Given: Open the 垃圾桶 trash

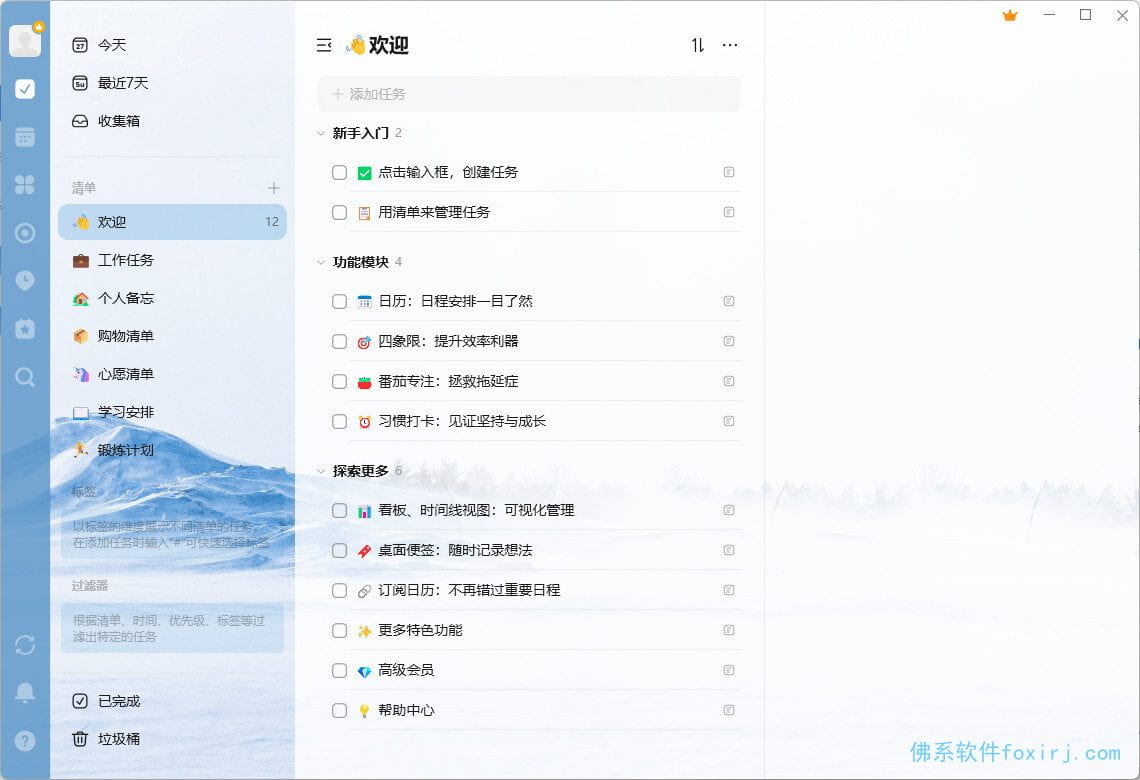Looking at the screenshot, I should point(172,739).
